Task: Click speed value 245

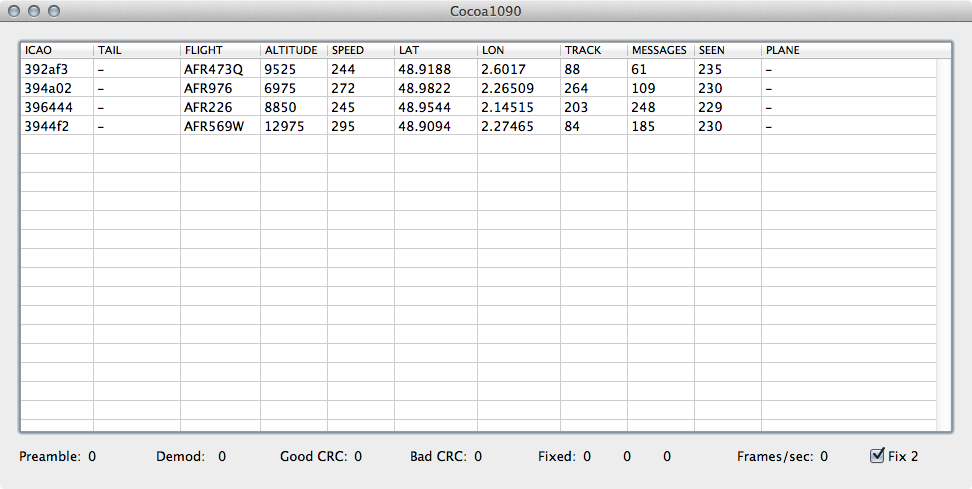Action: 343,107
